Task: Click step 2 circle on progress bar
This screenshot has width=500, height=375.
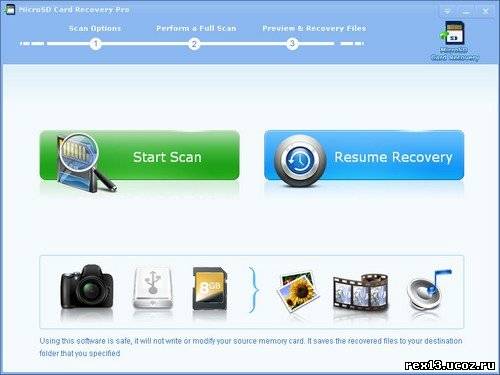Action: pos(194,44)
